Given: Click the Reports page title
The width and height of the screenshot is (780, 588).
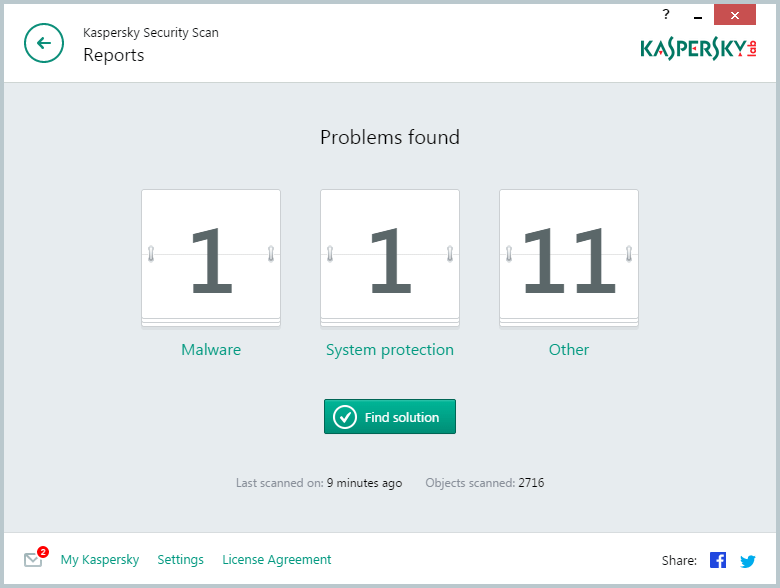Looking at the screenshot, I should click(114, 55).
